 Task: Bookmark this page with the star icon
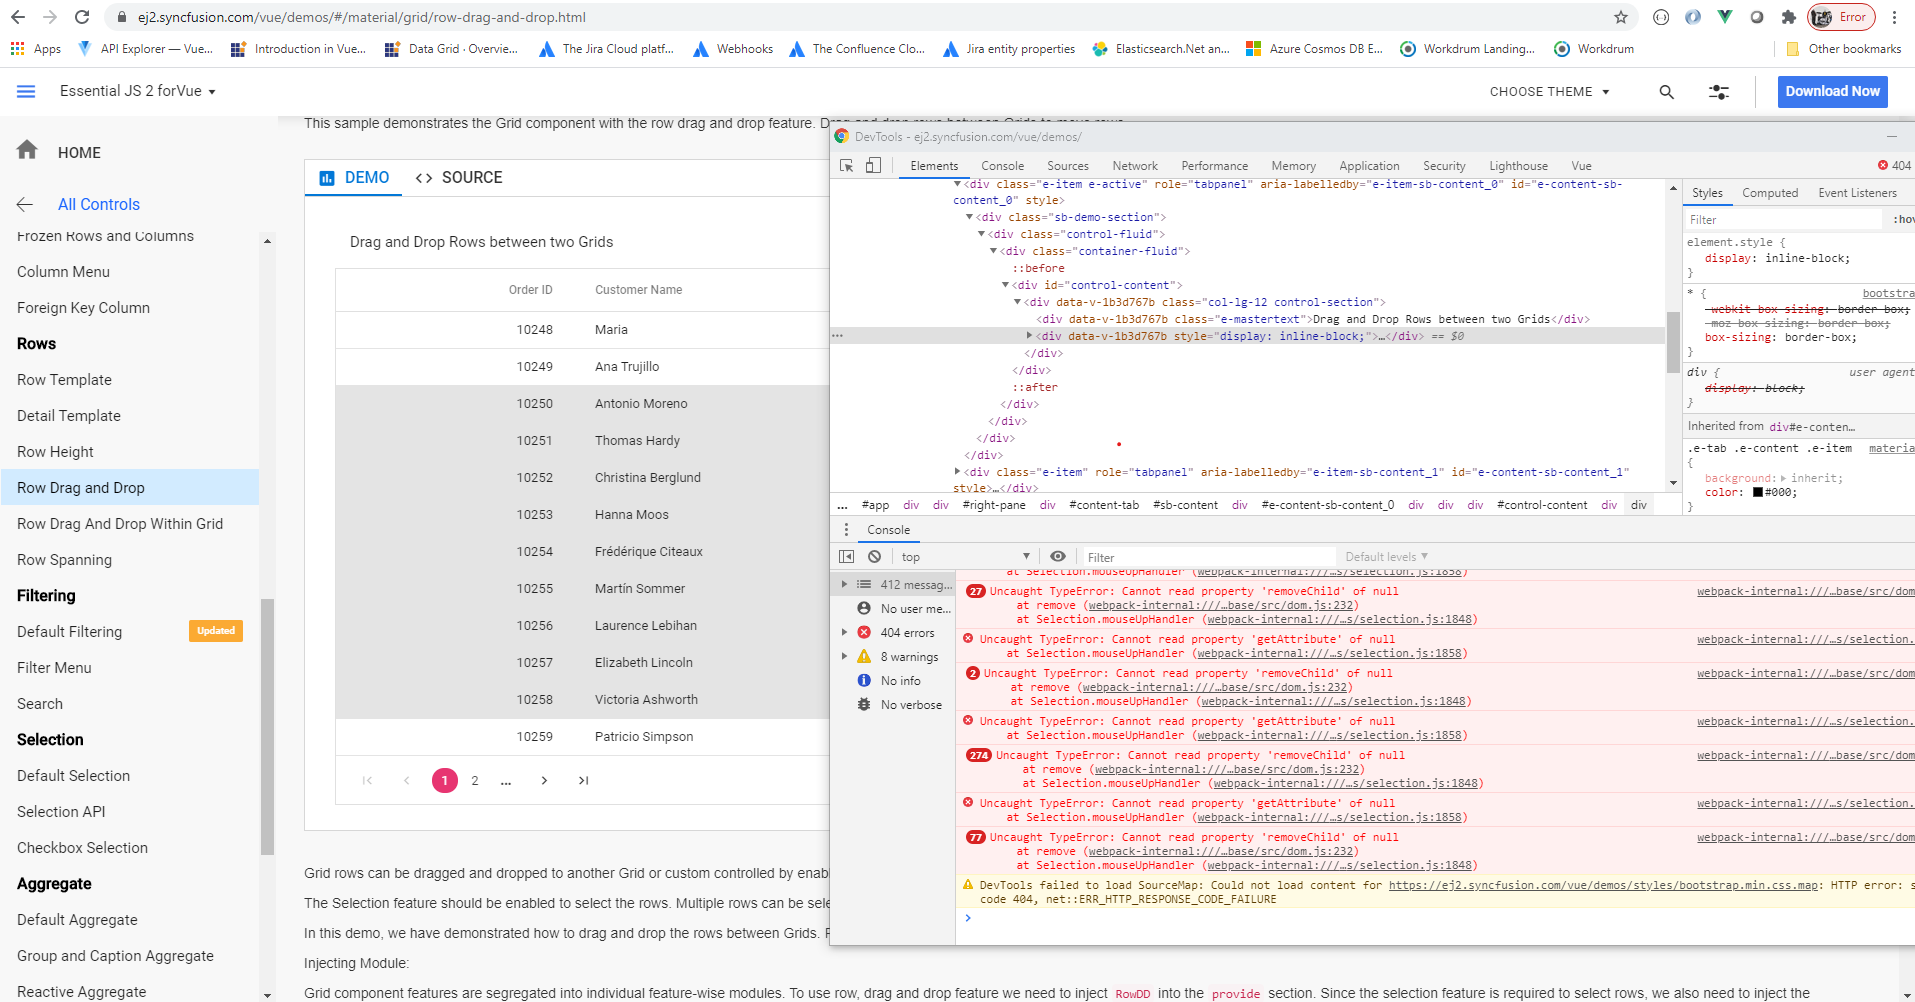[1621, 17]
